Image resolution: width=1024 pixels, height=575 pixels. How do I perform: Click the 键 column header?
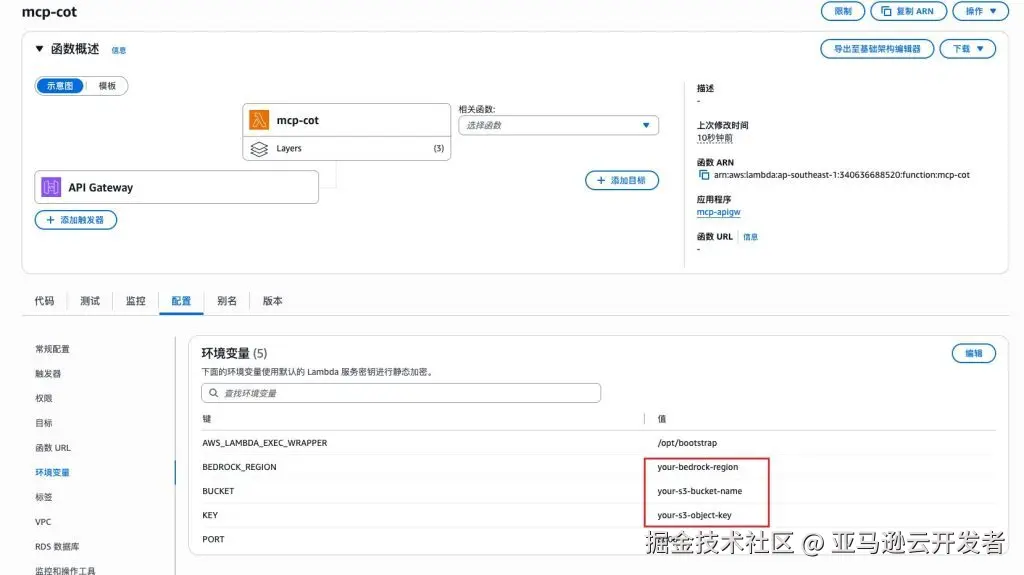(206, 419)
